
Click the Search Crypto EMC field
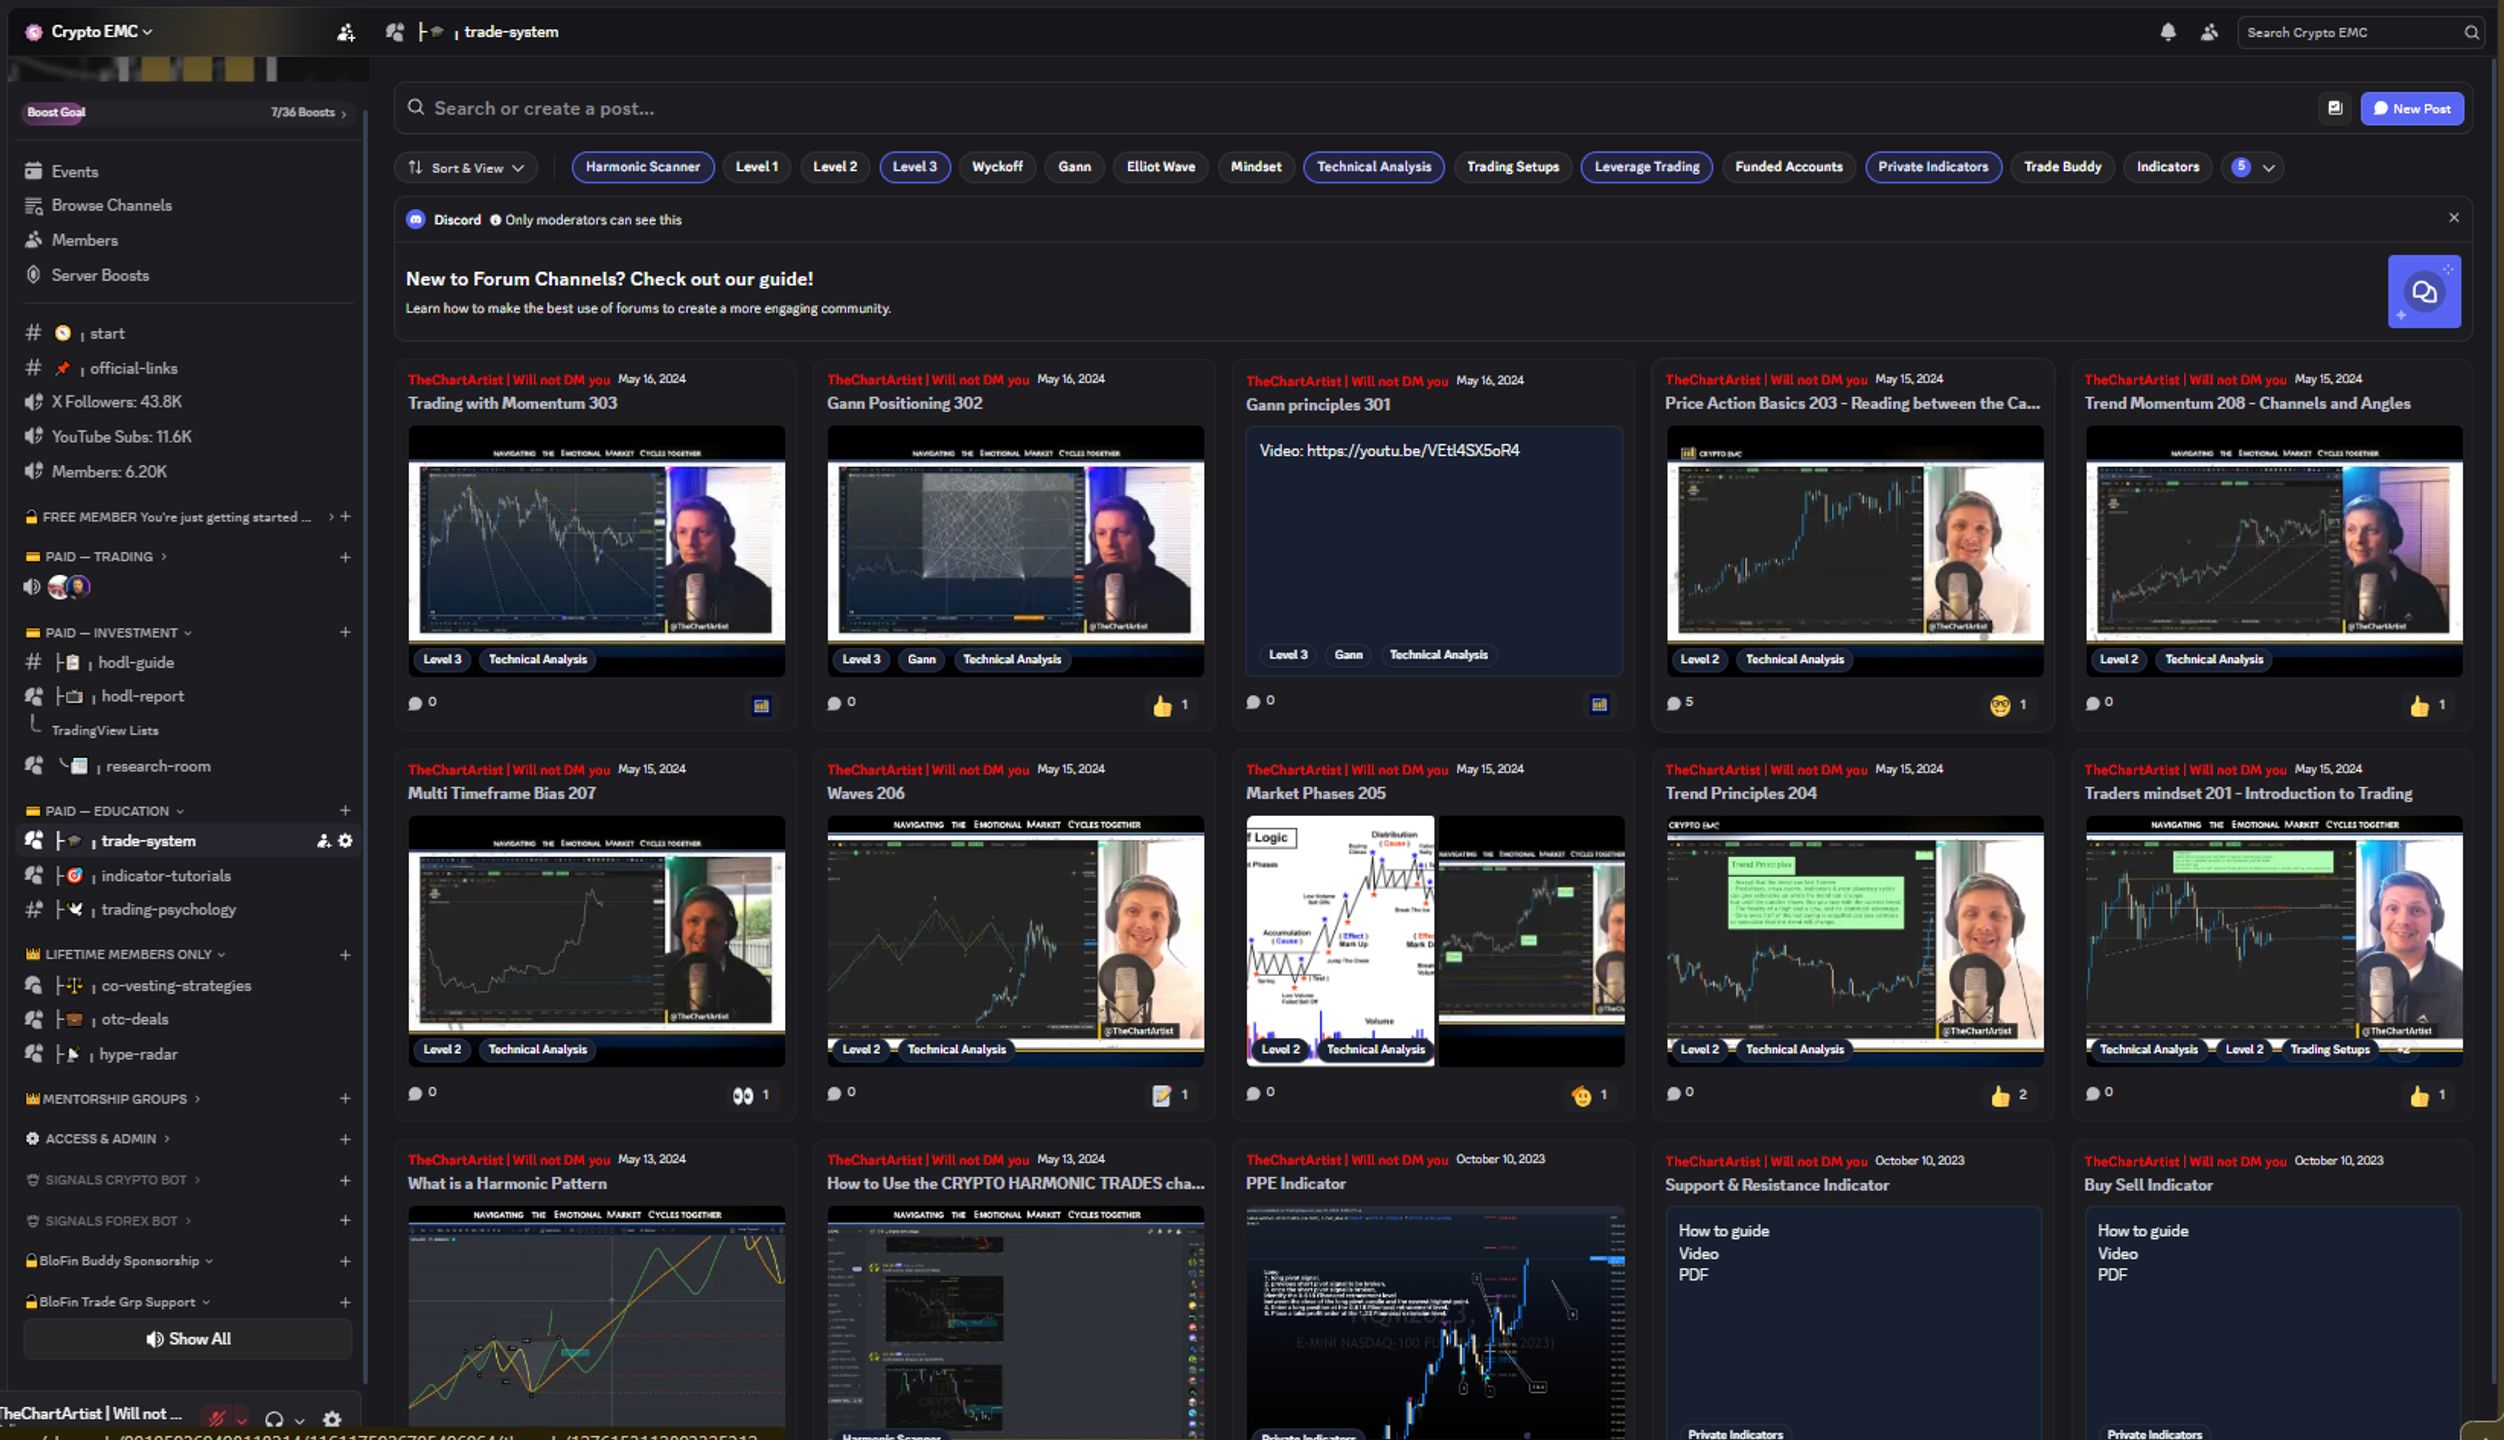(x=2360, y=32)
